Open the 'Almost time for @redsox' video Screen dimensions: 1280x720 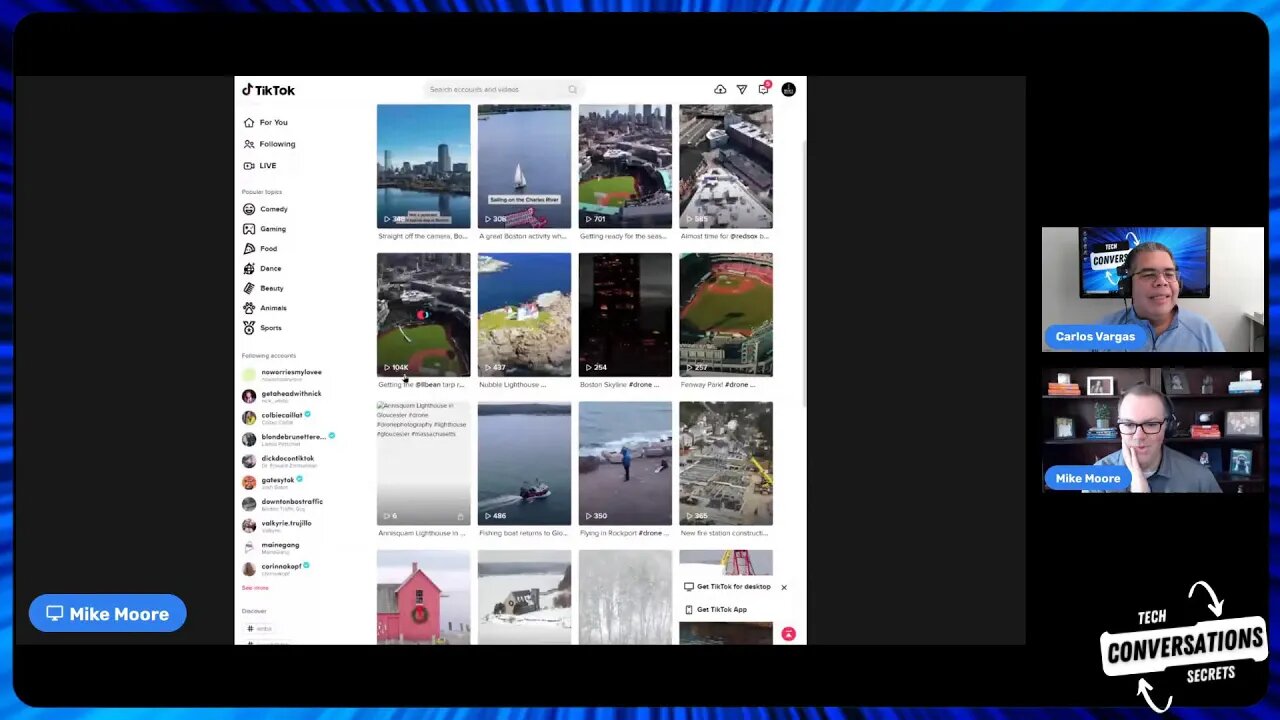point(726,166)
